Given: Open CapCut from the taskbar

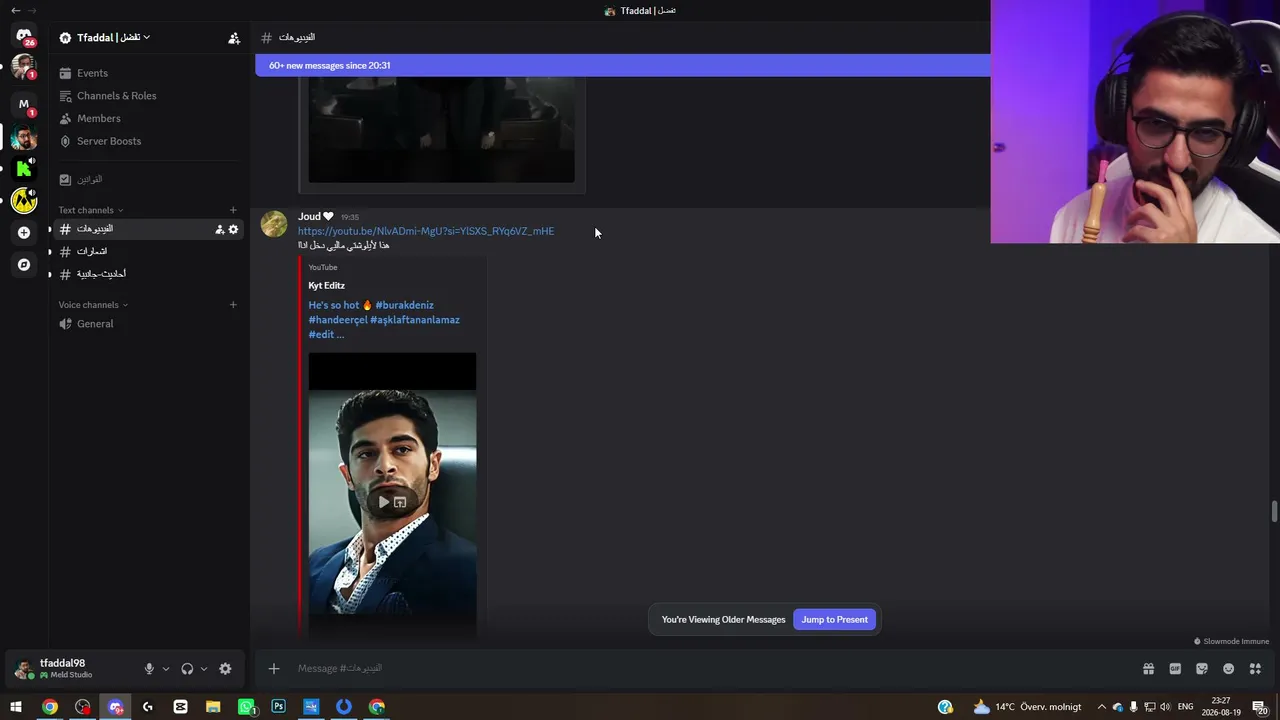Looking at the screenshot, I should click(180, 707).
